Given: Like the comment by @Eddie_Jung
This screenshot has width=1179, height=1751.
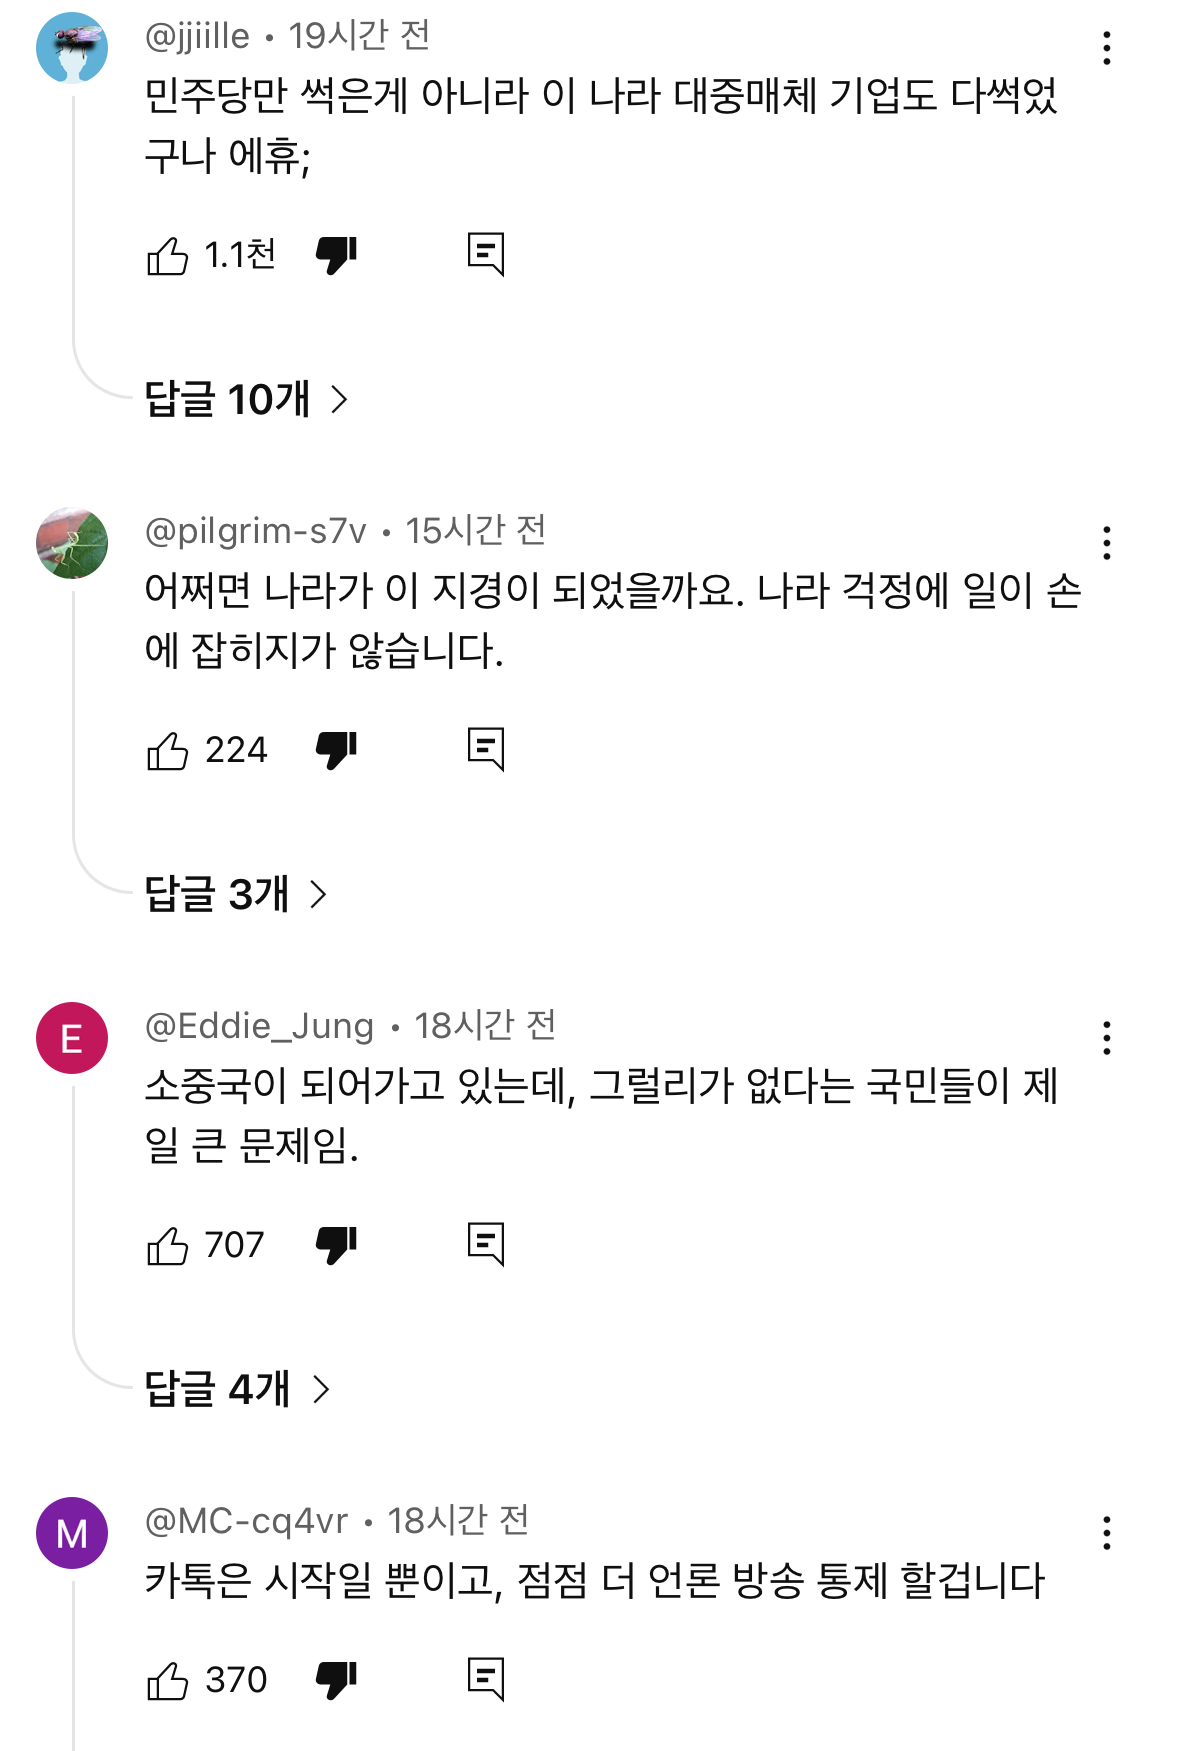Looking at the screenshot, I should point(167,1246).
